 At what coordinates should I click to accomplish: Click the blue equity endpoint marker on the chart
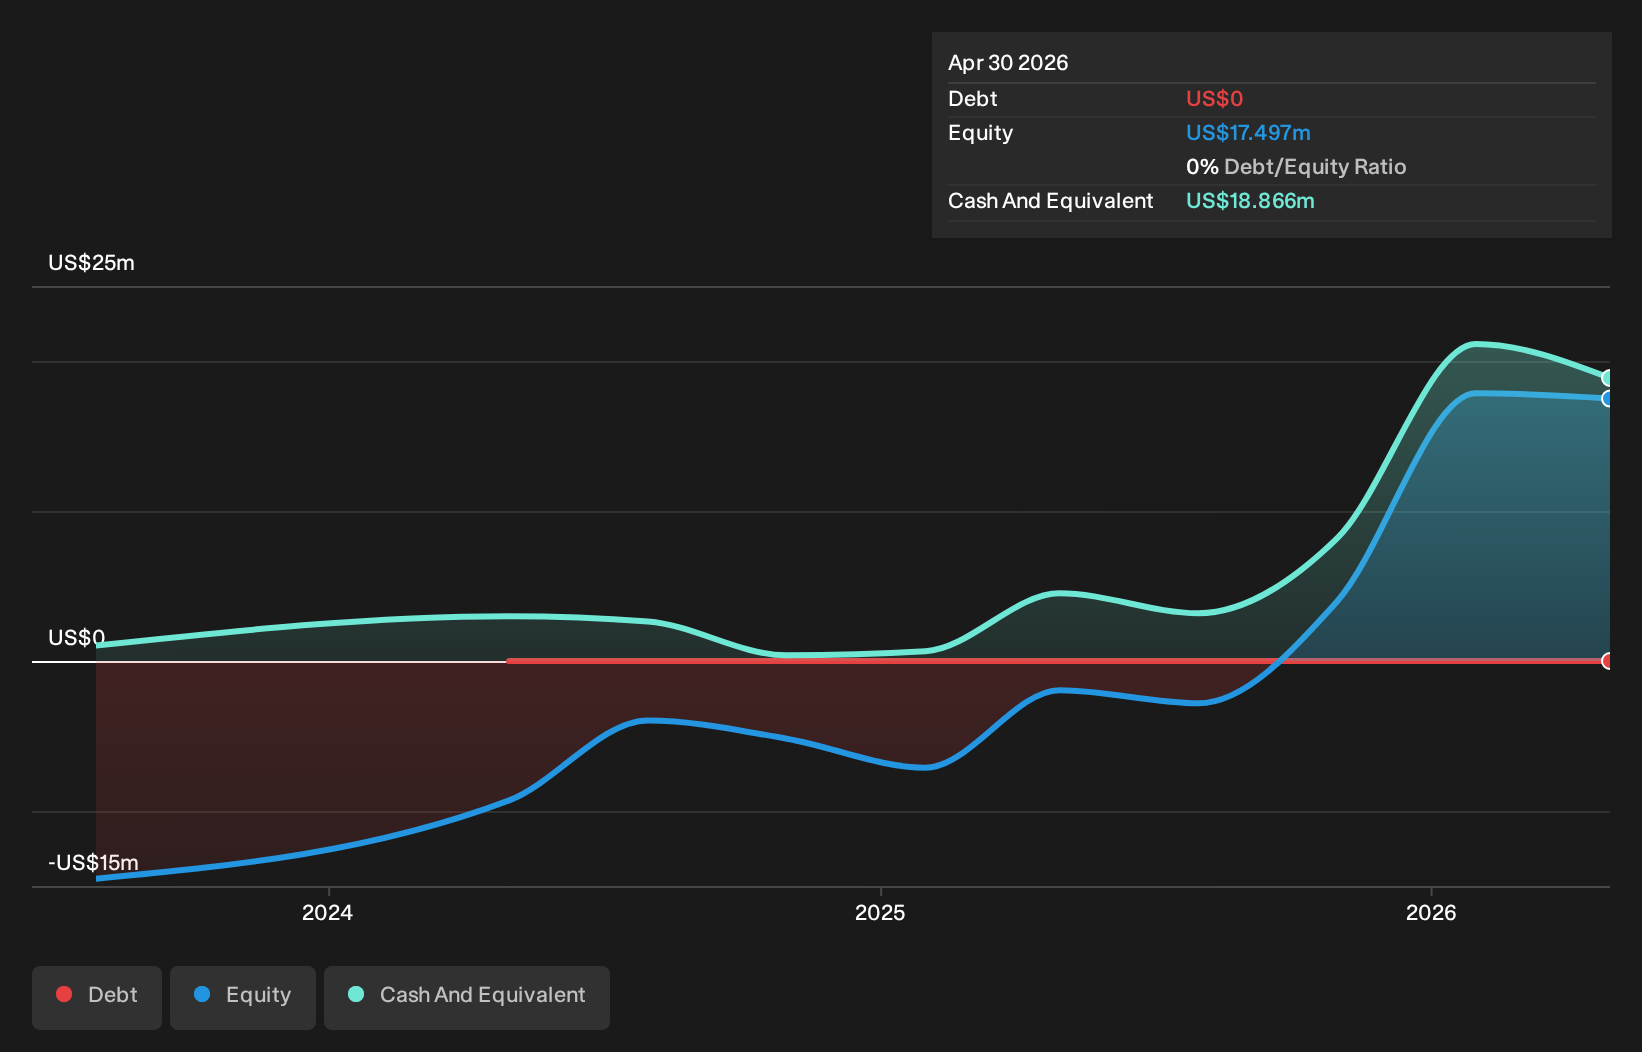point(1608,399)
